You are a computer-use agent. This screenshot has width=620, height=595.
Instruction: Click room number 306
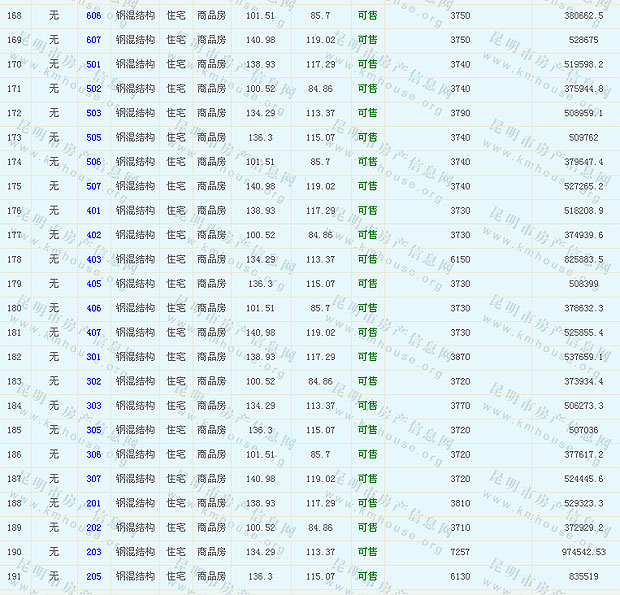click(93, 454)
